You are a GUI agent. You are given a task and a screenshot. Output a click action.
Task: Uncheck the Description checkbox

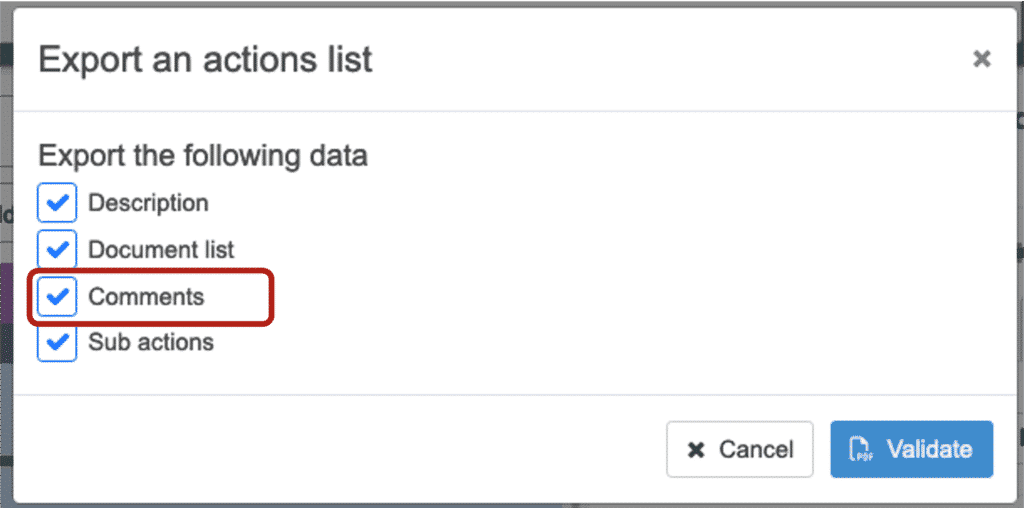tap(57, 203)
